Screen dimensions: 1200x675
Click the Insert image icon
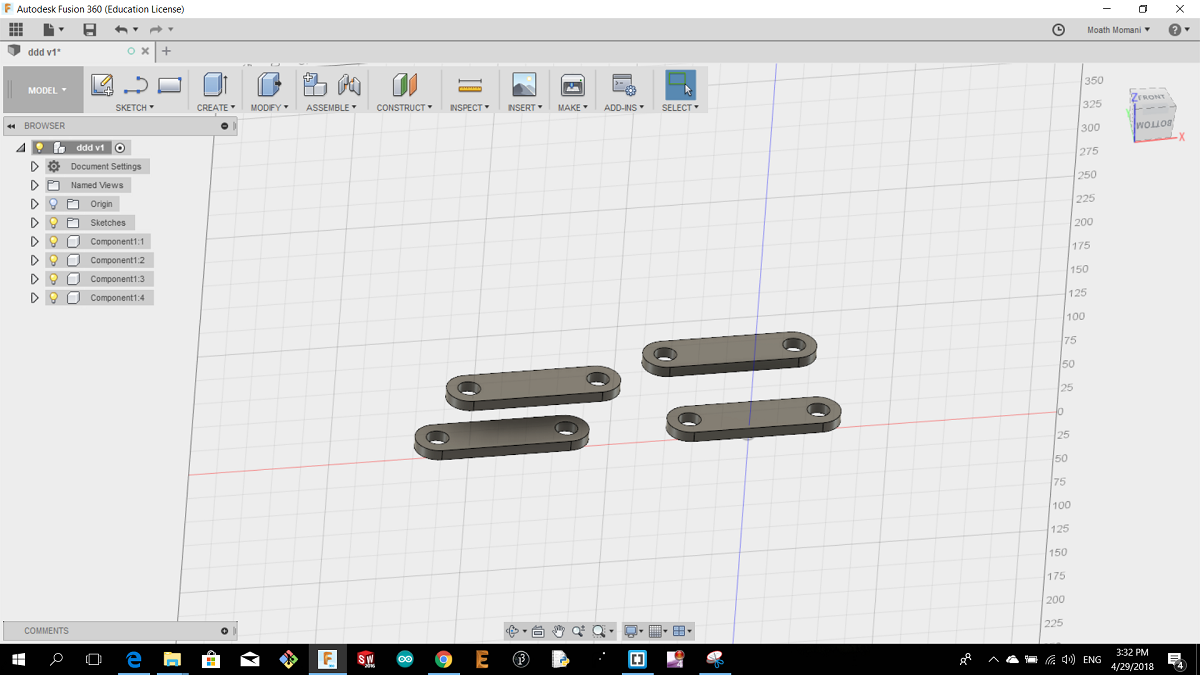coord(524,85)
